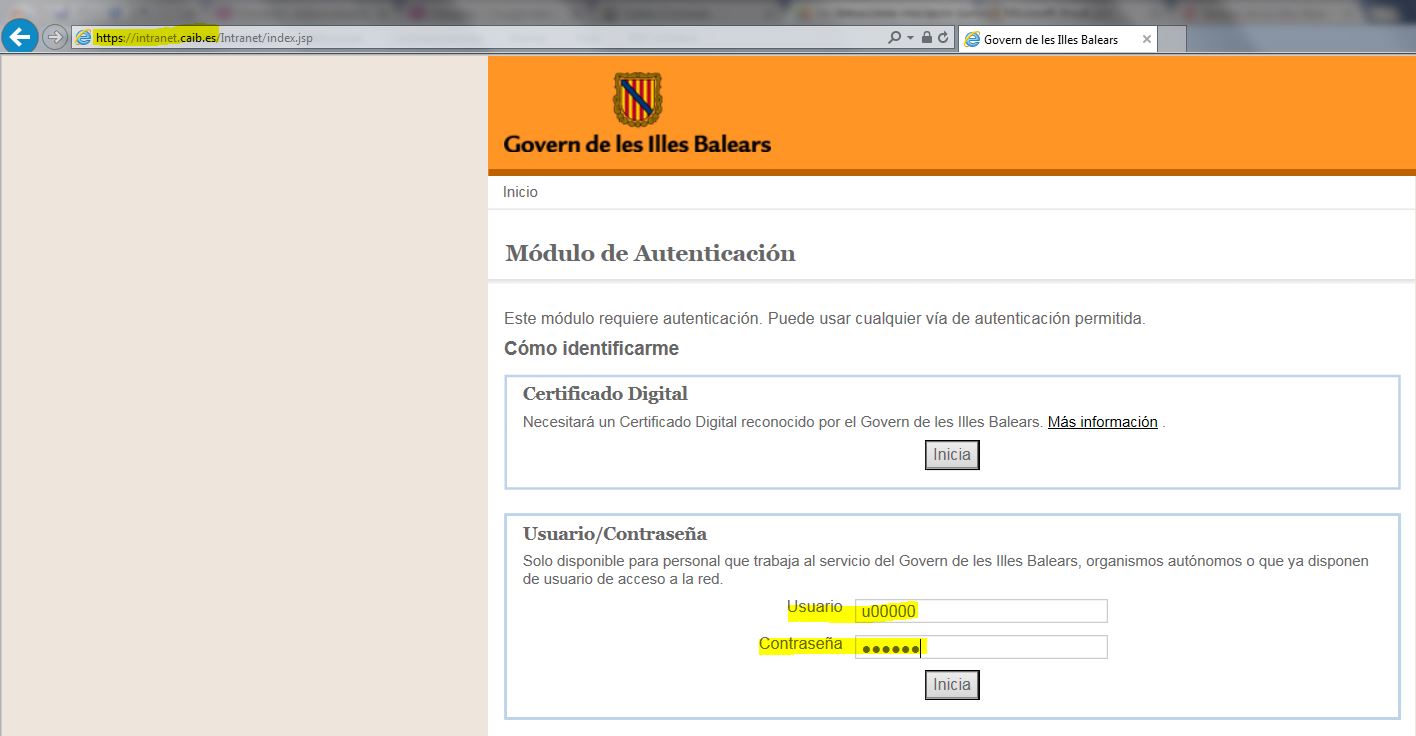Click the Govern de les Illes Balears logo text

click(637, 144)
